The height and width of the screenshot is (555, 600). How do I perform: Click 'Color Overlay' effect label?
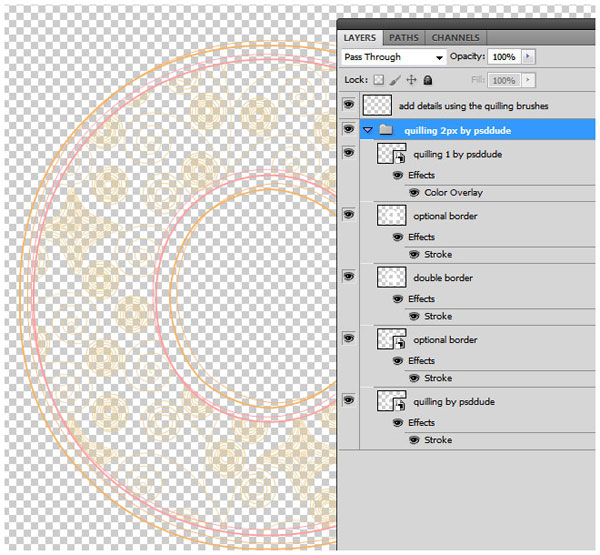click(453, 193)
